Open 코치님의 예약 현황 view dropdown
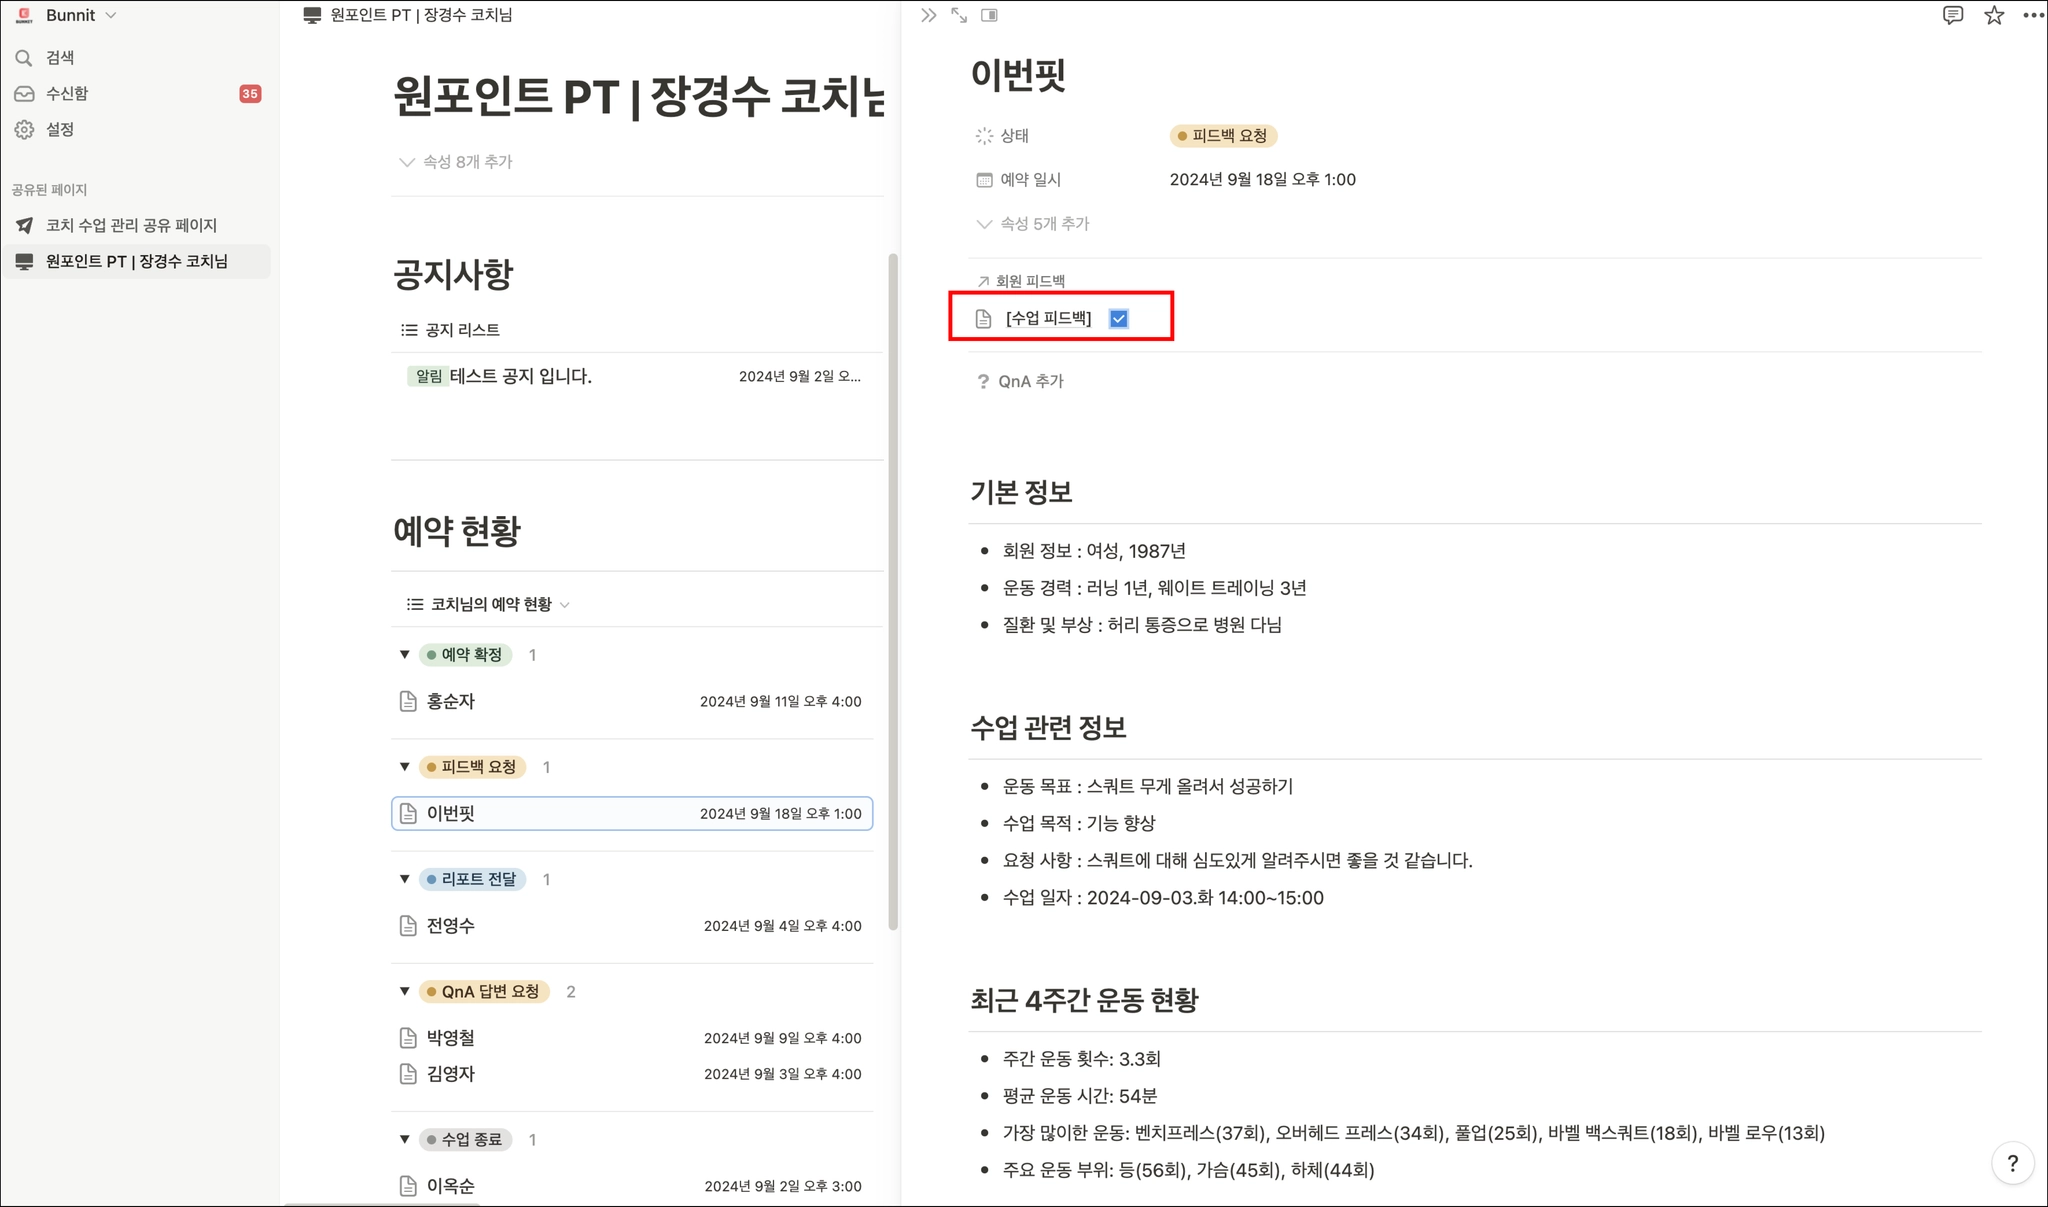 pyautogui.click(x=489, y=604)
